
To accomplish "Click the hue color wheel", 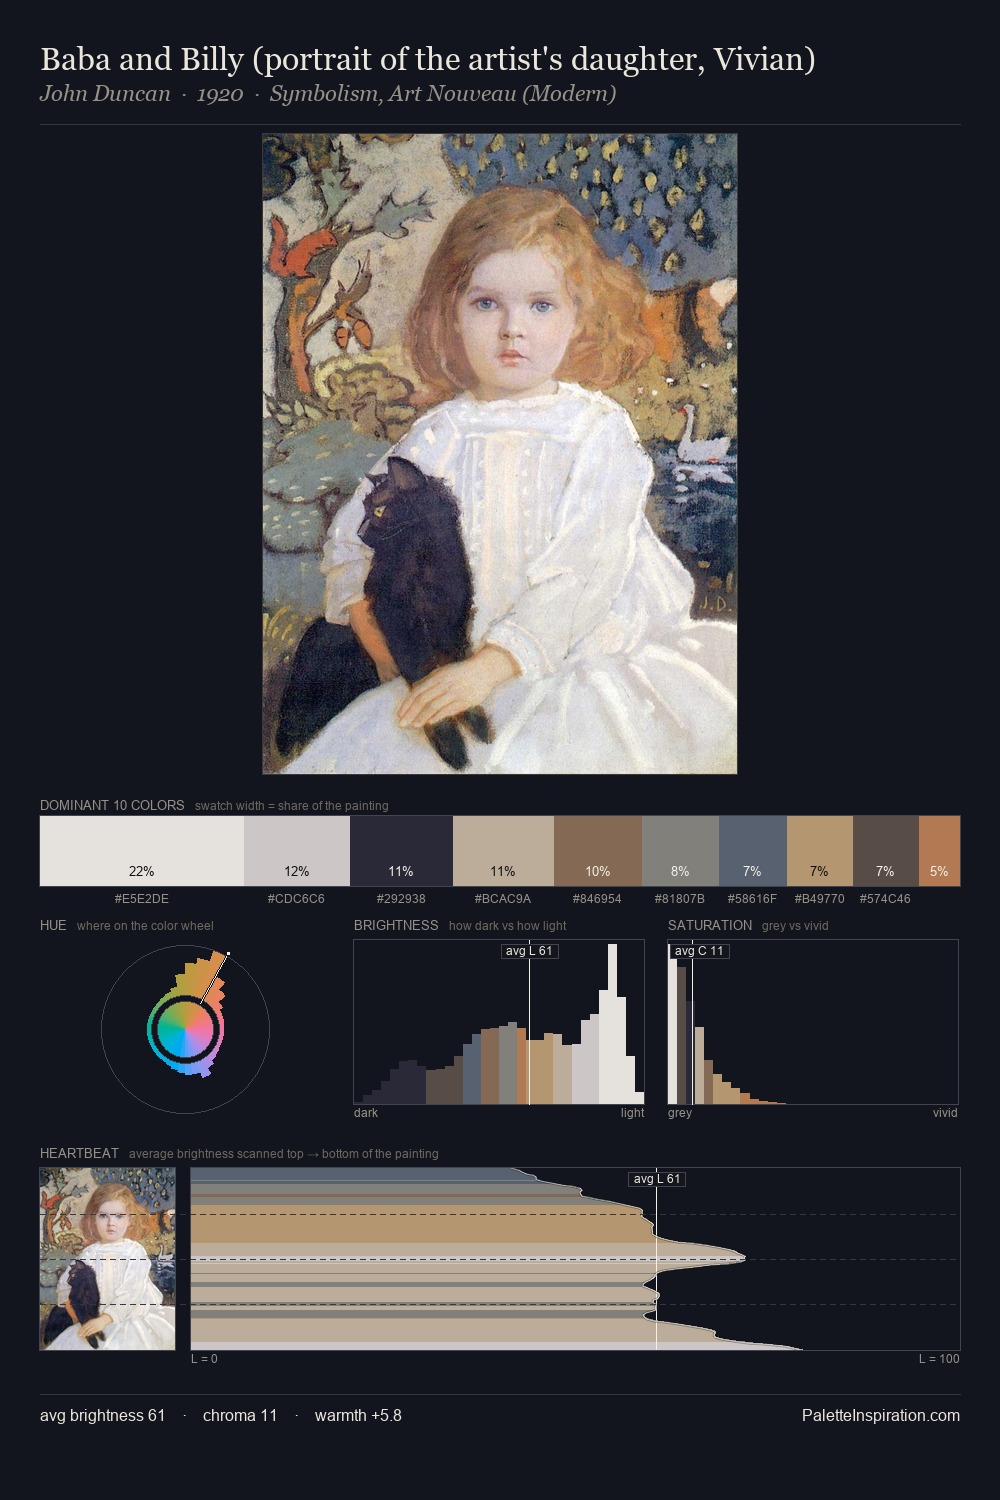I will 185,1028.
